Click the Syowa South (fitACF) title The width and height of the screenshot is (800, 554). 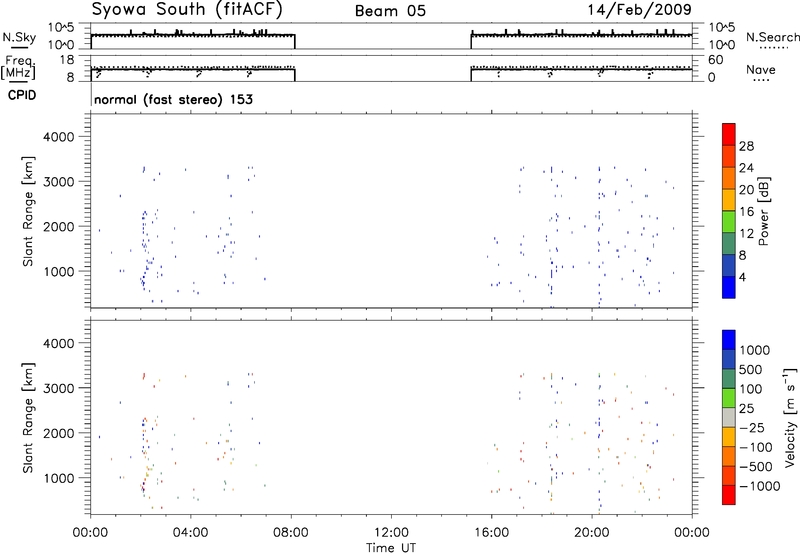coord(187,10)
